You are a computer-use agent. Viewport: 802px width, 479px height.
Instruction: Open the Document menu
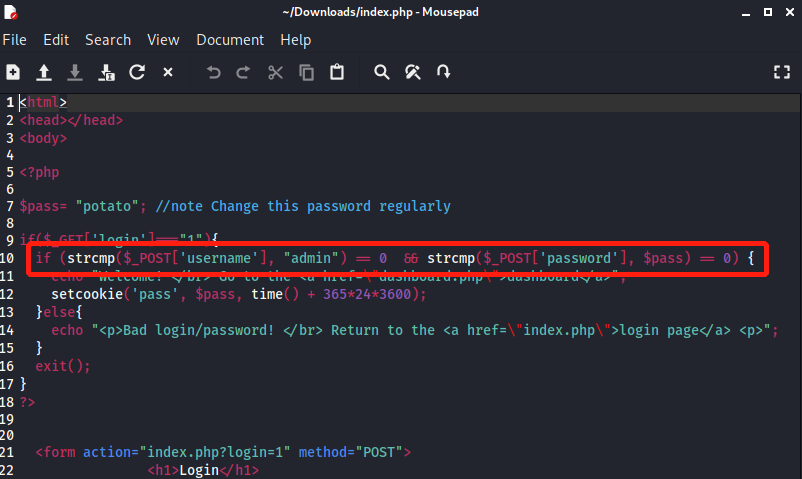coord(230,40)
